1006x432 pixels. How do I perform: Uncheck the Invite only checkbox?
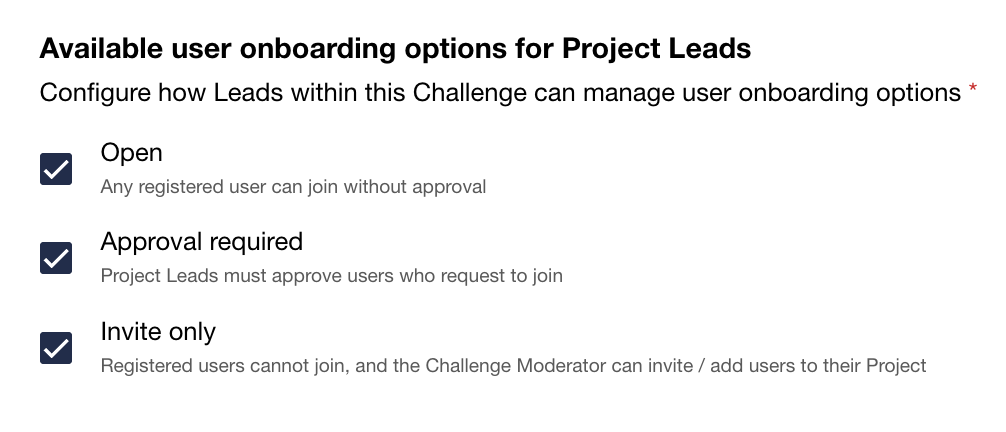pos(56,348)
